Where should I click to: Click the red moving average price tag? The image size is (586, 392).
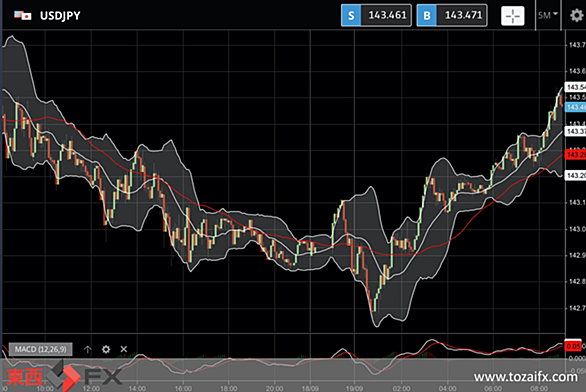pyautogui.click(x=575, y=155)
